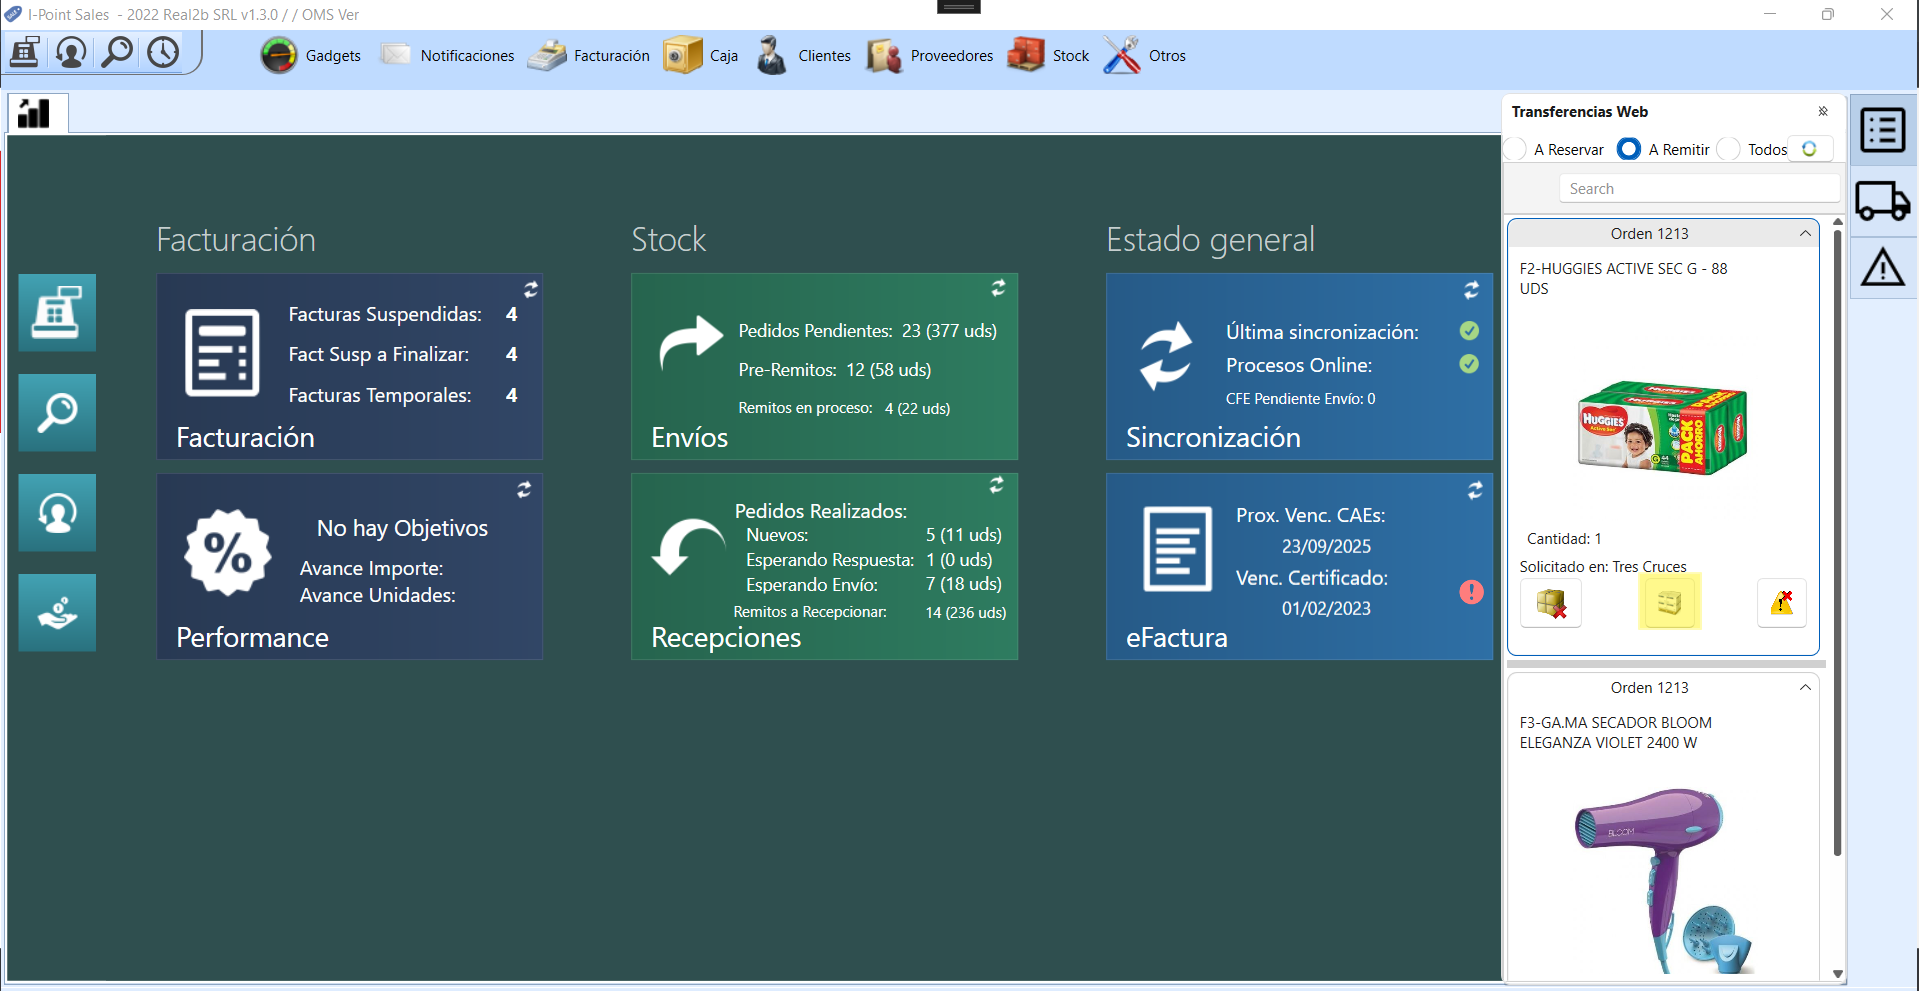Open the Caja menu
Viewport: 1919px width, 991px height.
tap(701, 56)
